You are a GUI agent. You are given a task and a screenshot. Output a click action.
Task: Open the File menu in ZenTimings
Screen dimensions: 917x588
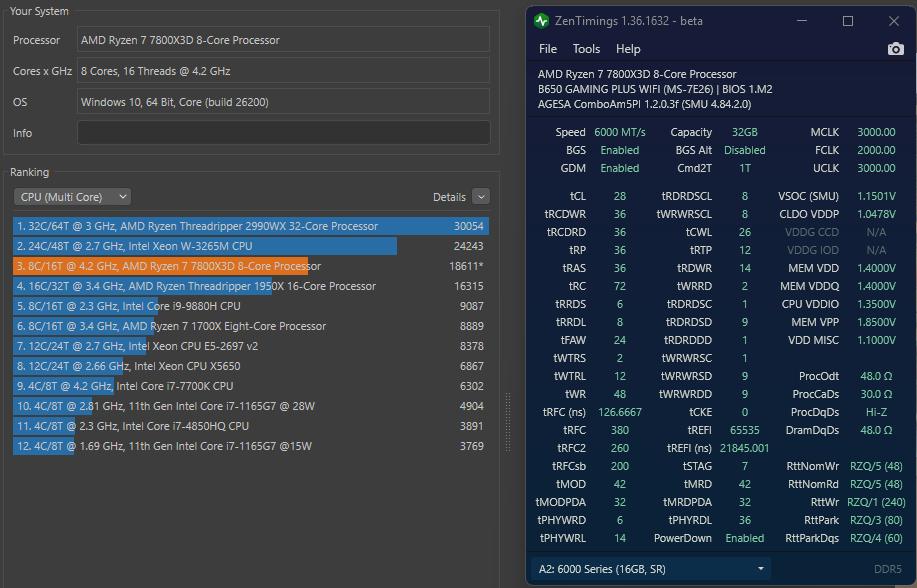[x=548, y=49]
